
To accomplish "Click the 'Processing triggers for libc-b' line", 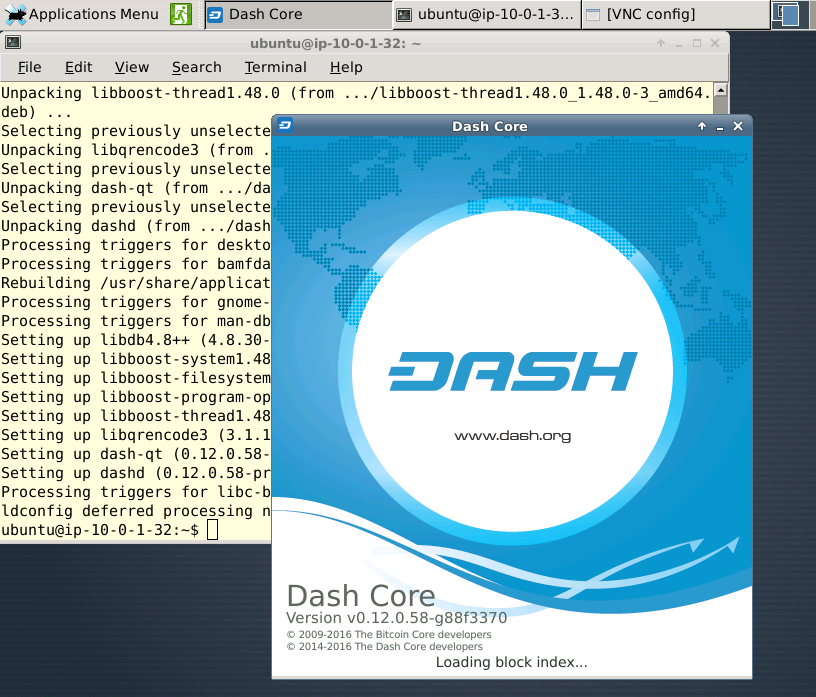I will tap(136, 492).
